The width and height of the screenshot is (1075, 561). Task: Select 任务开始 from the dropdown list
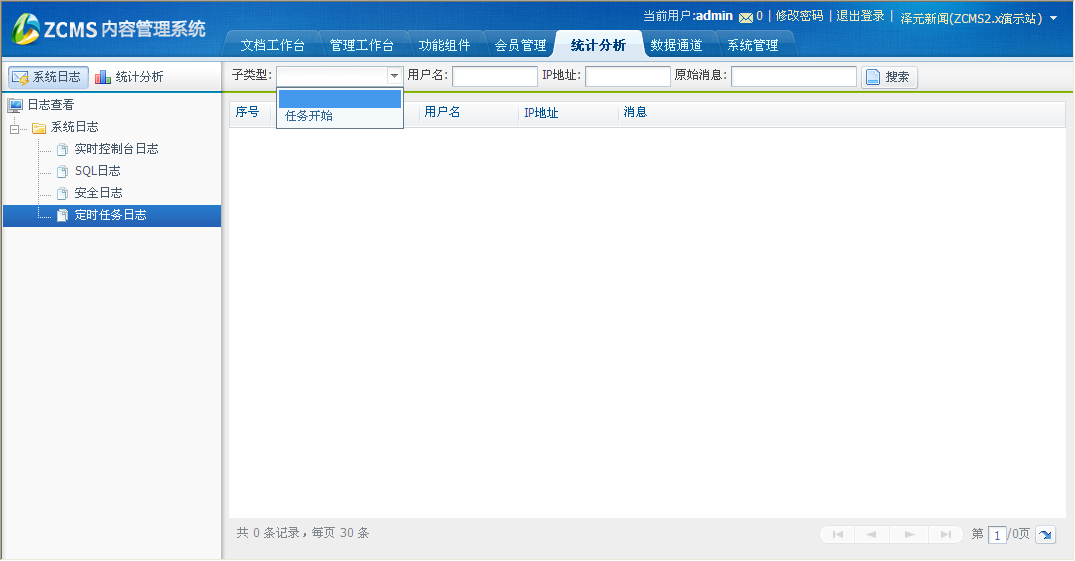(x=310, y=116)
